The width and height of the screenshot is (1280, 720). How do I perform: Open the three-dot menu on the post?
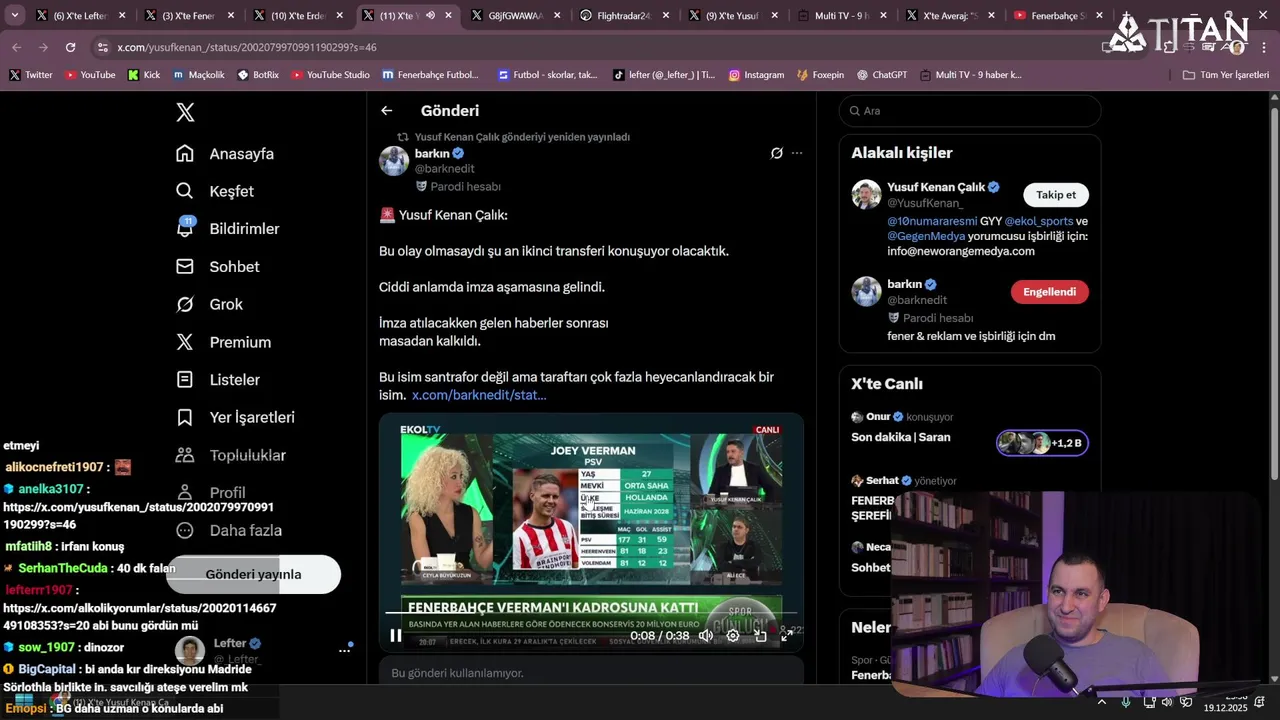tap(797, 153)
